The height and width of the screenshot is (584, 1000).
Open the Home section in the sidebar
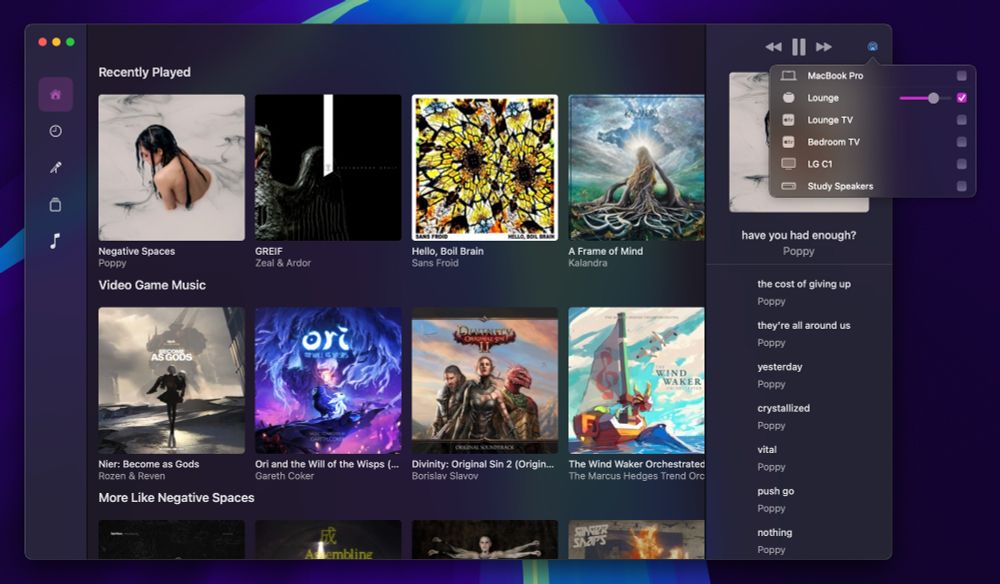[x=55, y=95]
